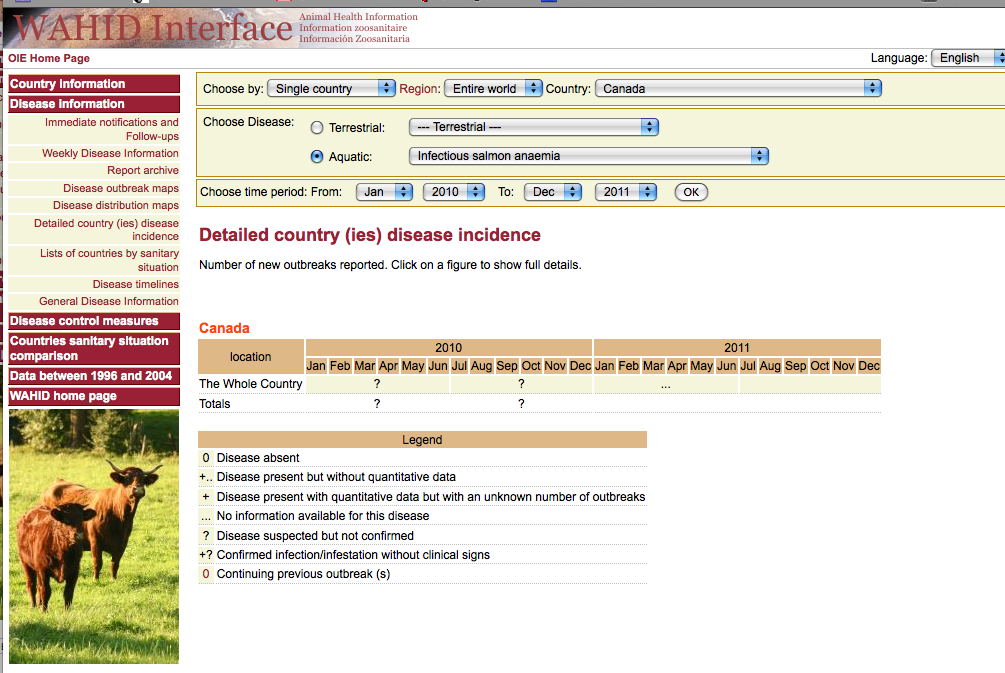
Task: Open Disease outbreak maps link
Action: [x=121, y=188]
